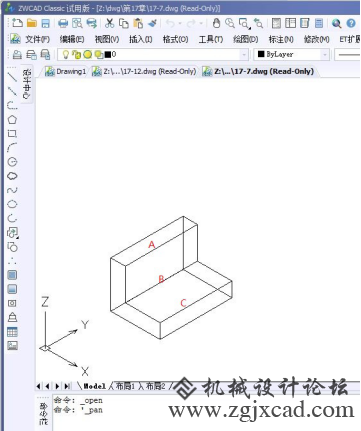This screenshot has height=431, width=361.
Task: Switch to the 布局1 layout tab
Action: (x=125, y=386)
